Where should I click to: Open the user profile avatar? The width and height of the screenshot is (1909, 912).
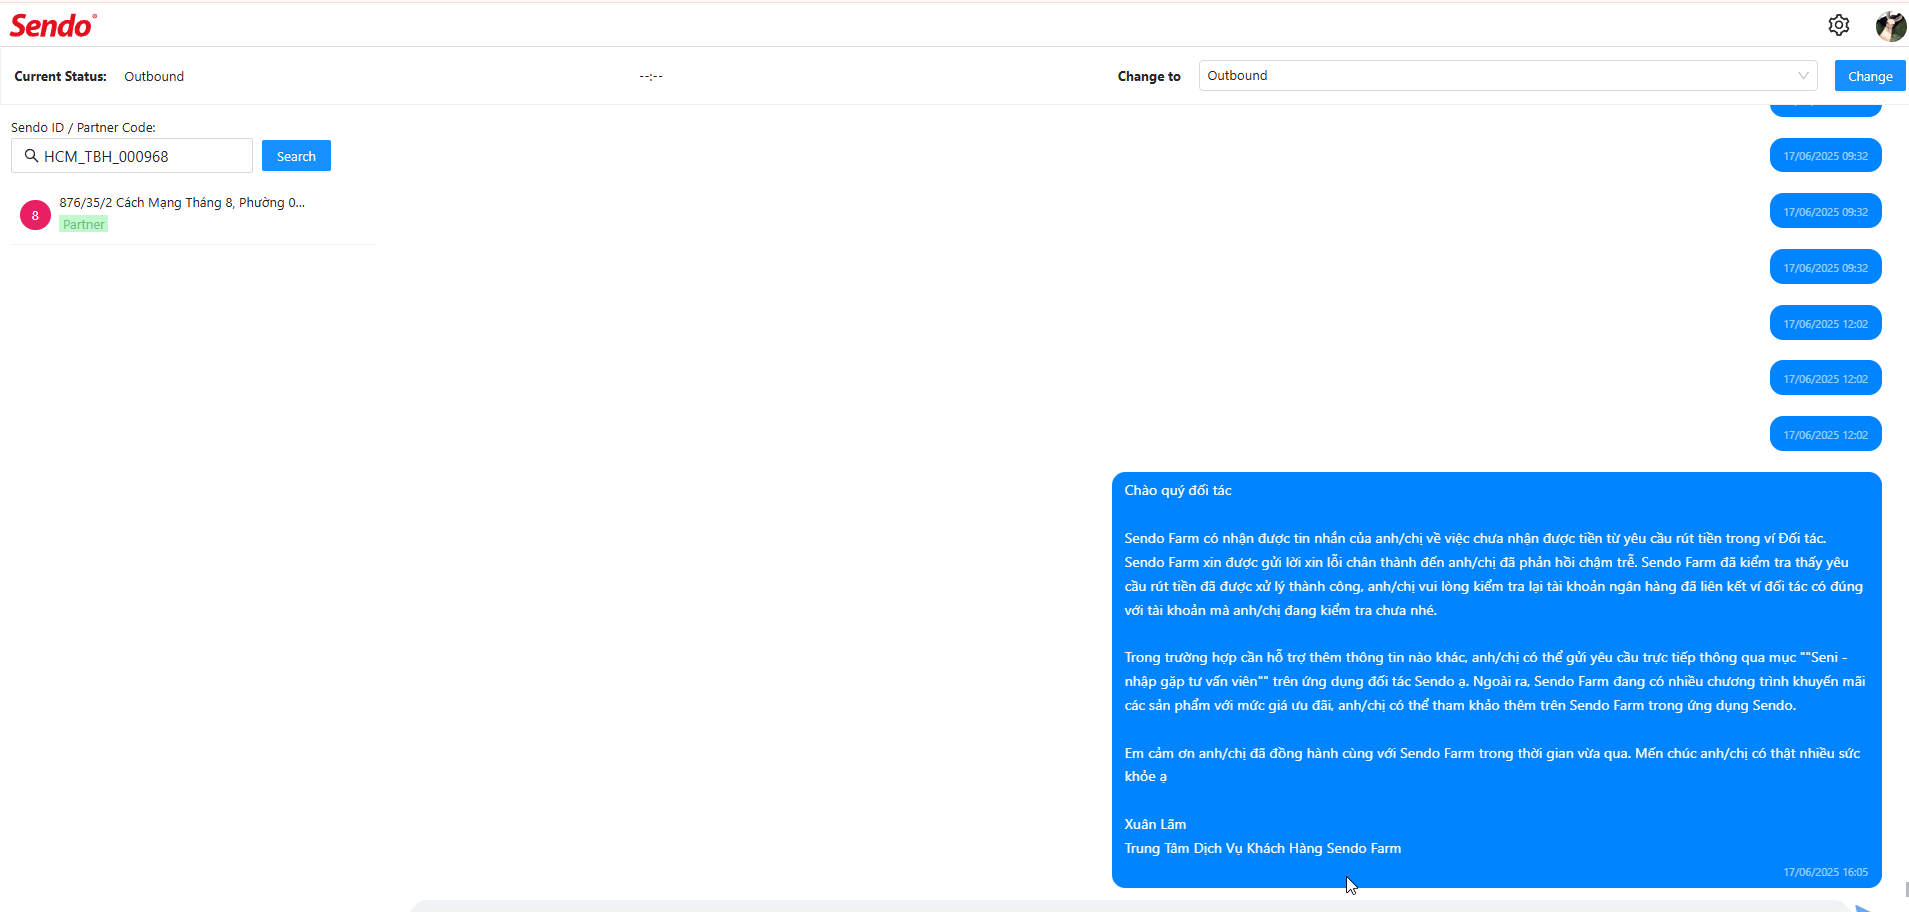coord(1890,26)
